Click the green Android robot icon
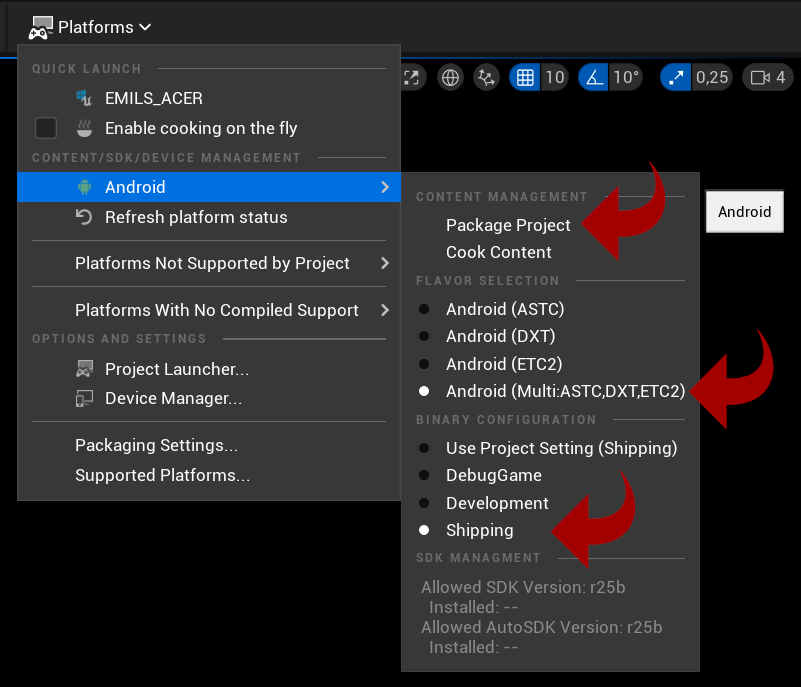The width and height of the screenshot is (801, 687). [84, 187]
